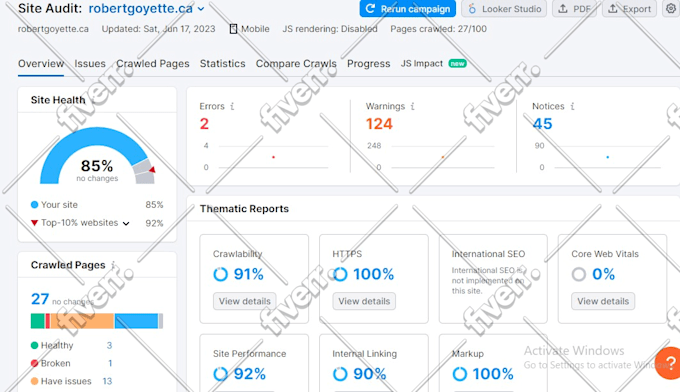Click the errors trend chart point
Image resolution: width=680 pixels, height=392 pixels.
(273, 157)
